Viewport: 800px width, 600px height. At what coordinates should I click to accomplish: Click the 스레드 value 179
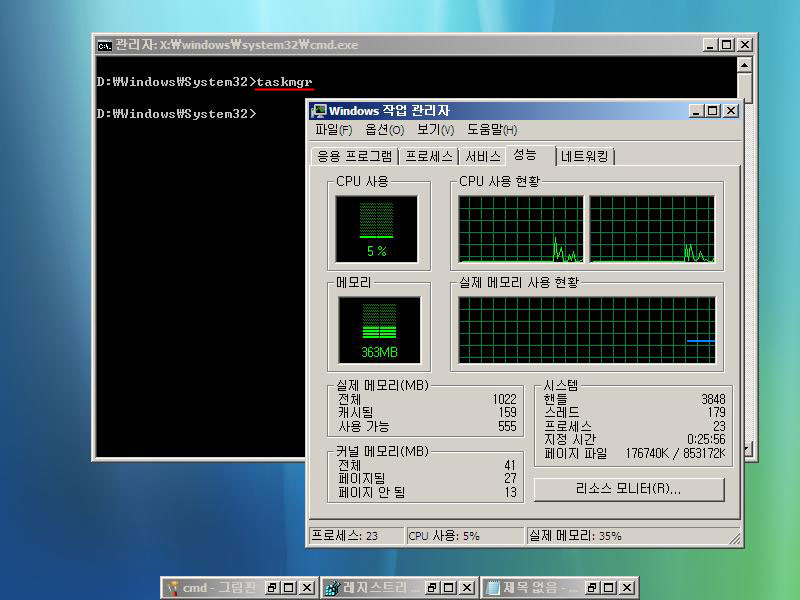coord(716,412)
